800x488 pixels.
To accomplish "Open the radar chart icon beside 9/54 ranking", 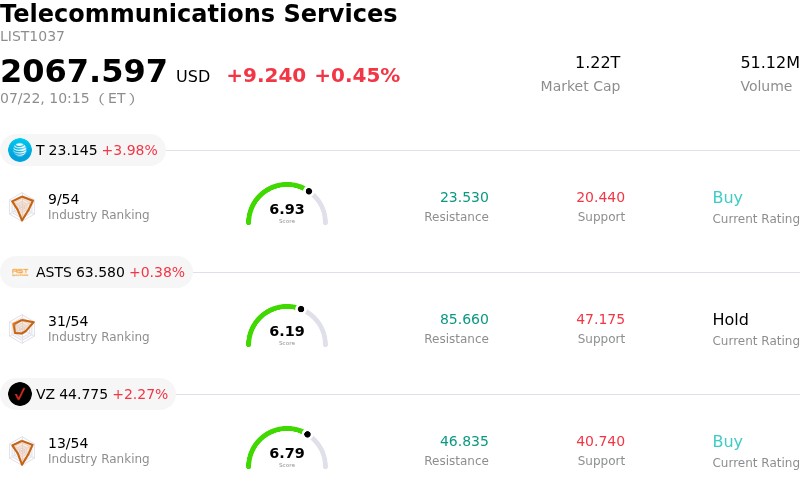I will (22, 207).
